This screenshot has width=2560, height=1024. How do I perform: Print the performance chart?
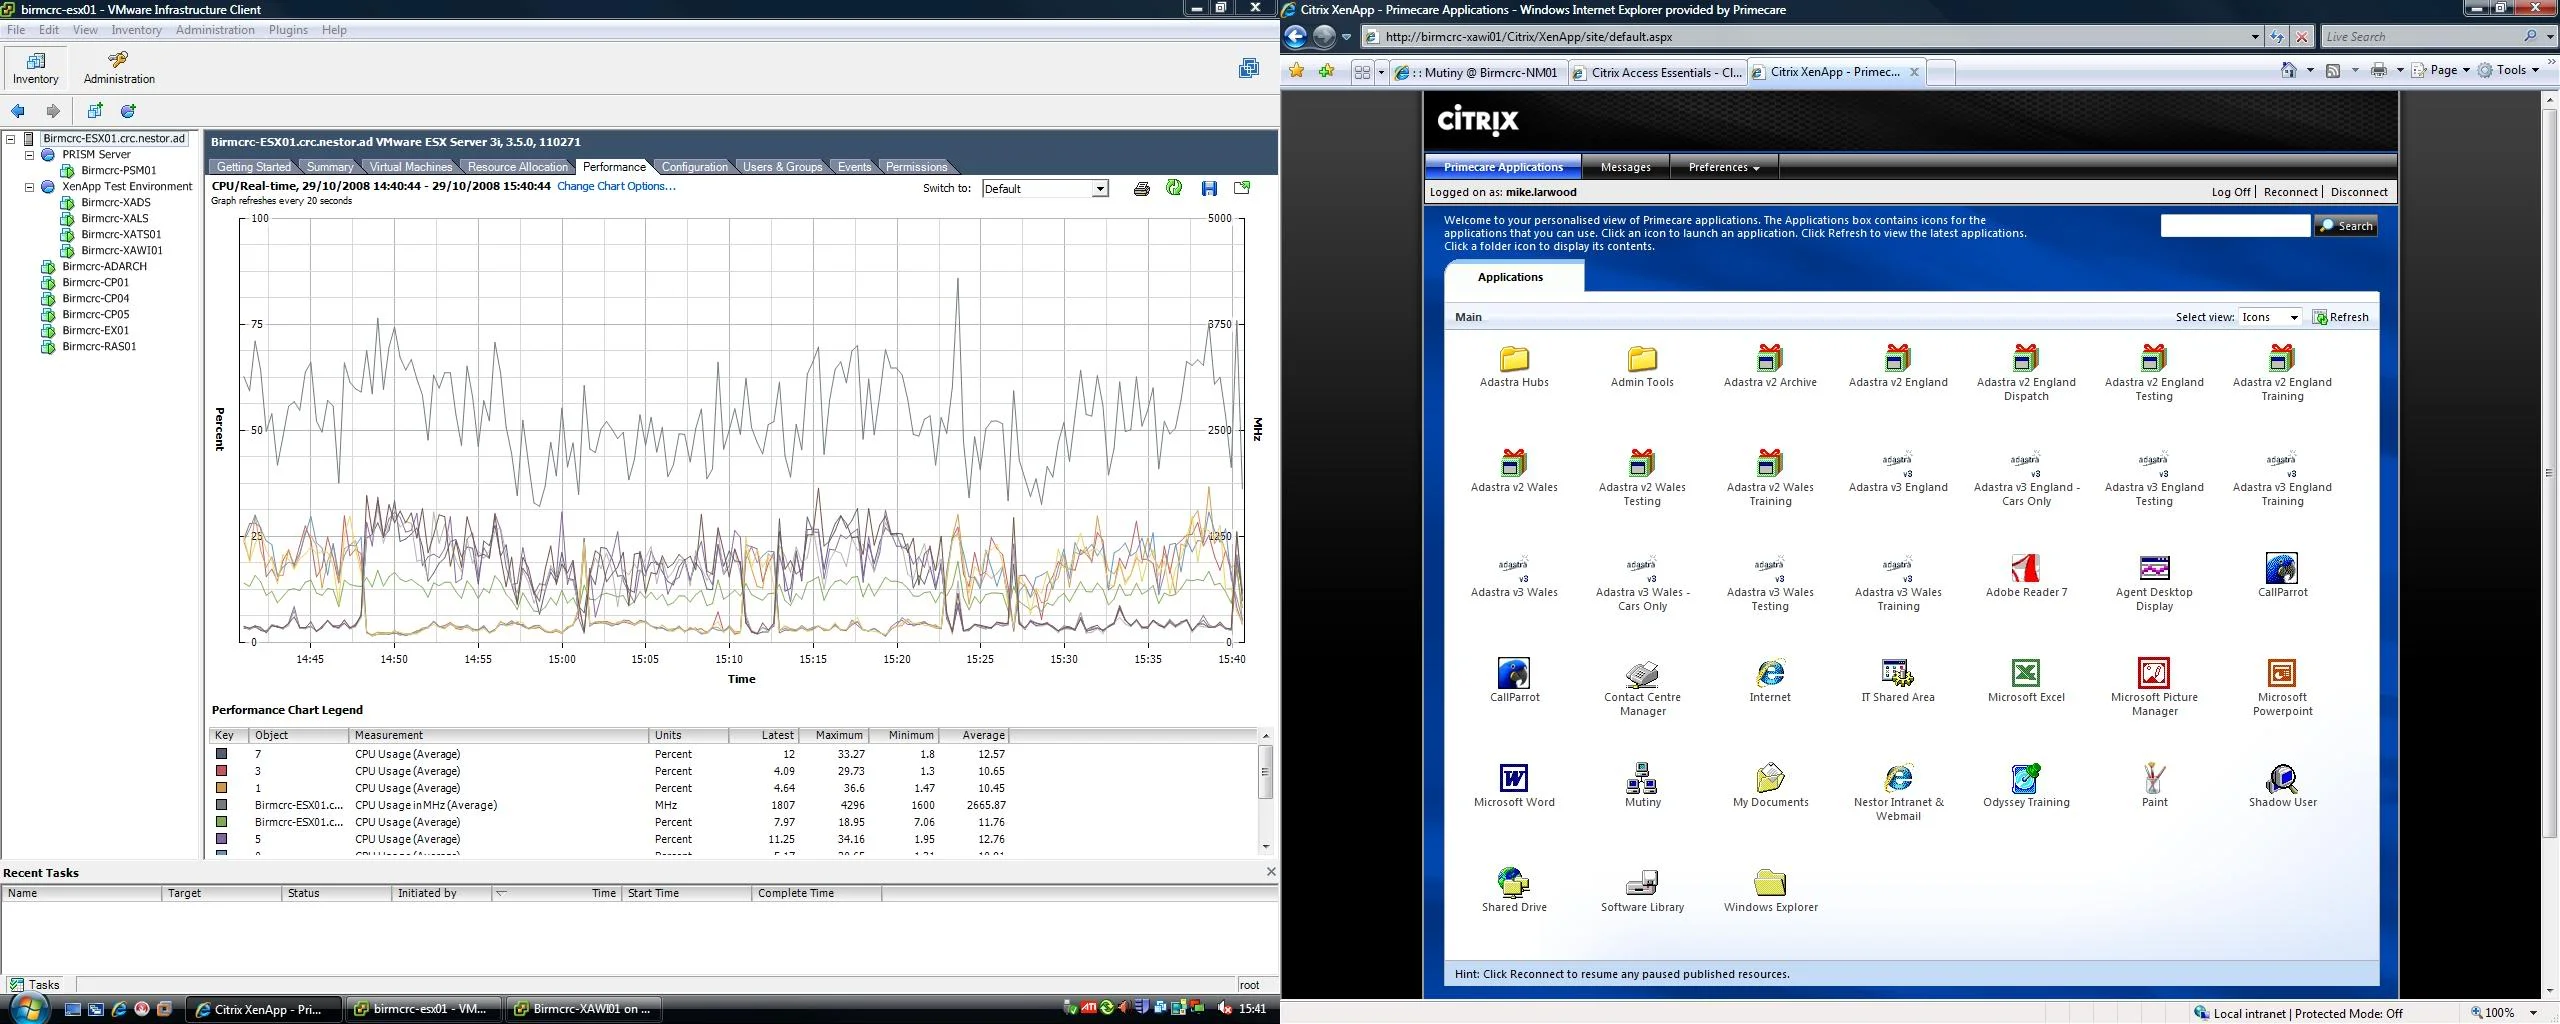coord(1141,188)
